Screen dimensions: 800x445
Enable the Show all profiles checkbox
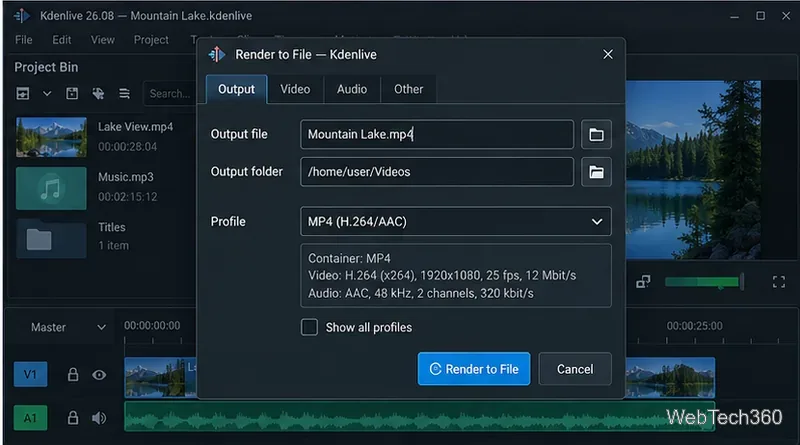[309, 327]
